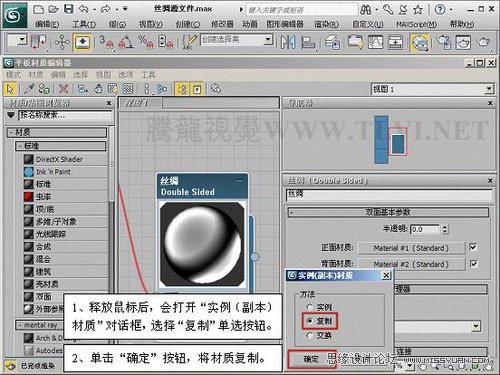Open the 图形编辑器 menu
The image size is (500, 375).
point(285,24)
